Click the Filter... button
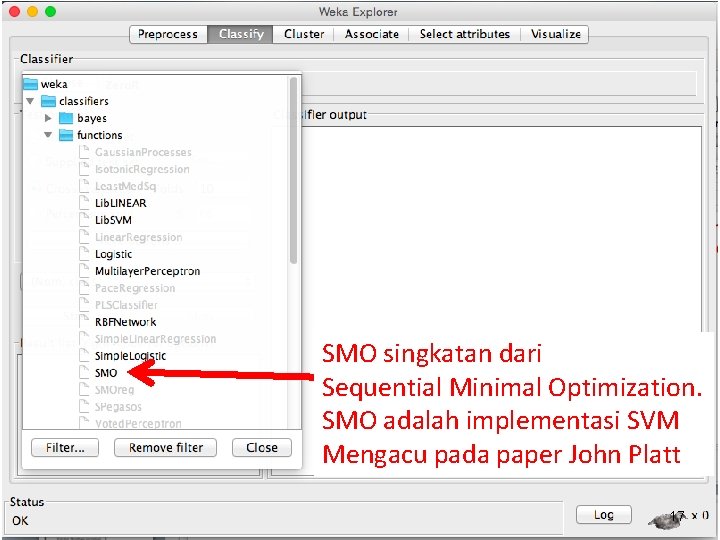 pos(65,448)
